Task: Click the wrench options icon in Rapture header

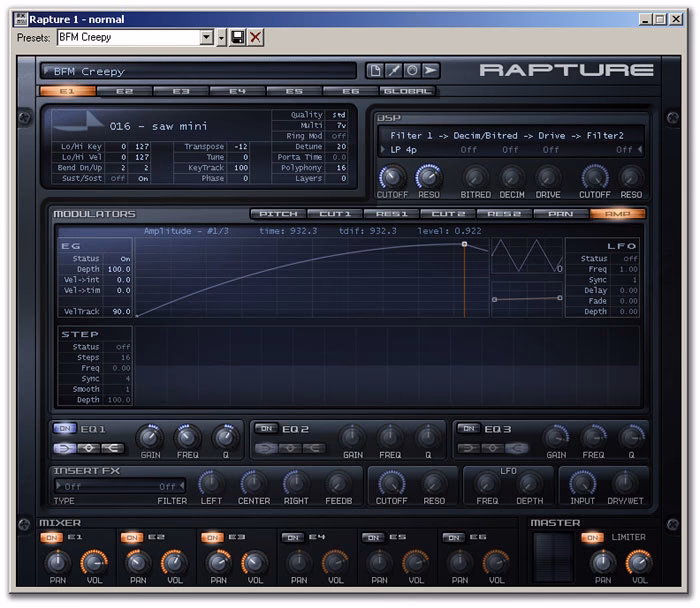Action: point(393,71)
